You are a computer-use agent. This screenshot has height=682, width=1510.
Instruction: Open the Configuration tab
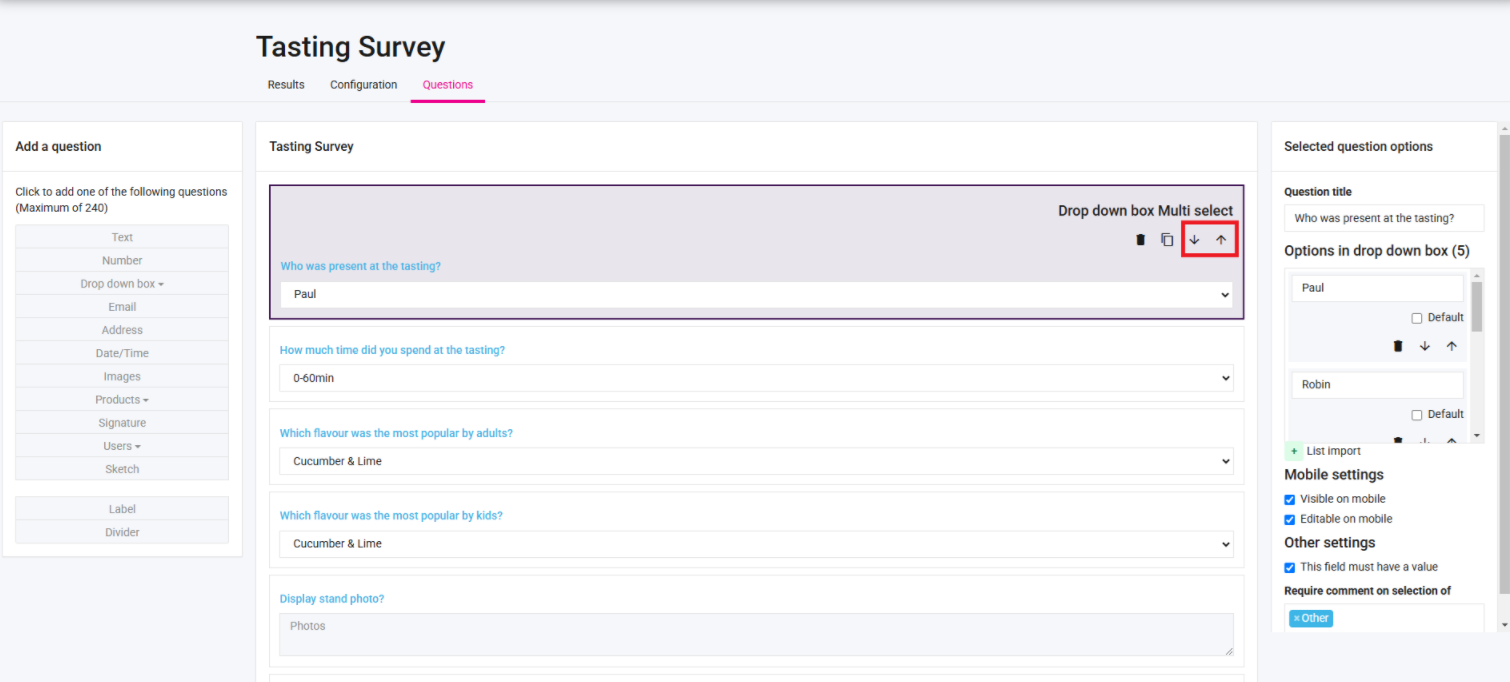[364, 85]
